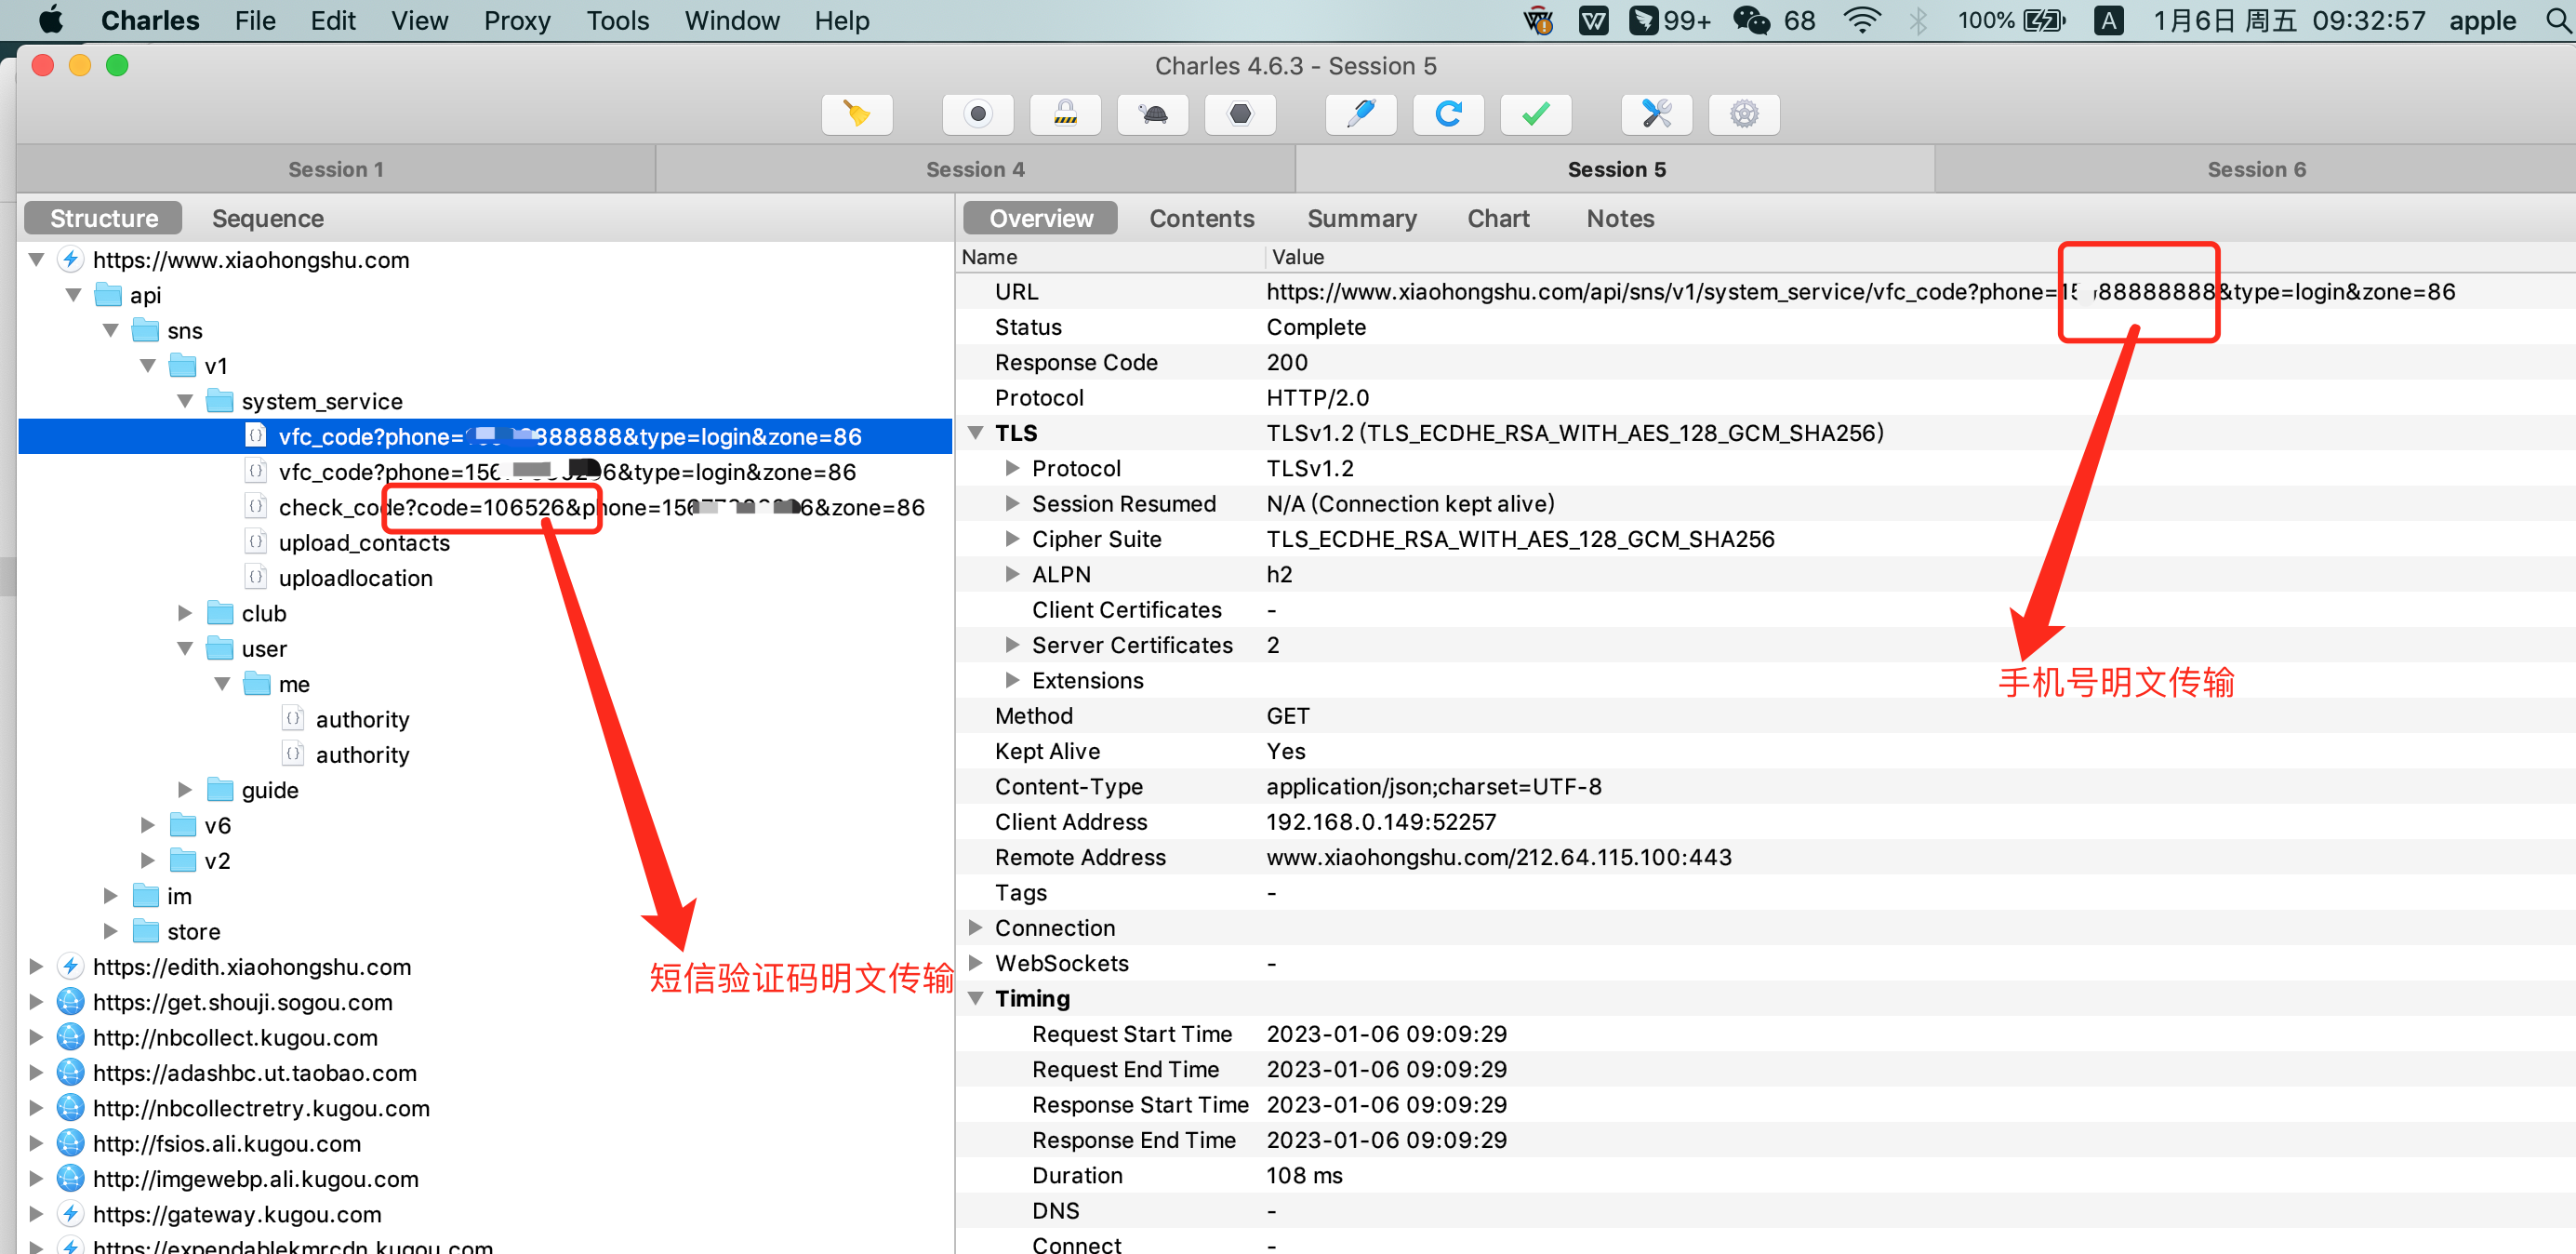Image resolution: width=2576 pixels, height=1254 pixels.
Task: Click the gateway.kugou.com host
Action: 237,1214
